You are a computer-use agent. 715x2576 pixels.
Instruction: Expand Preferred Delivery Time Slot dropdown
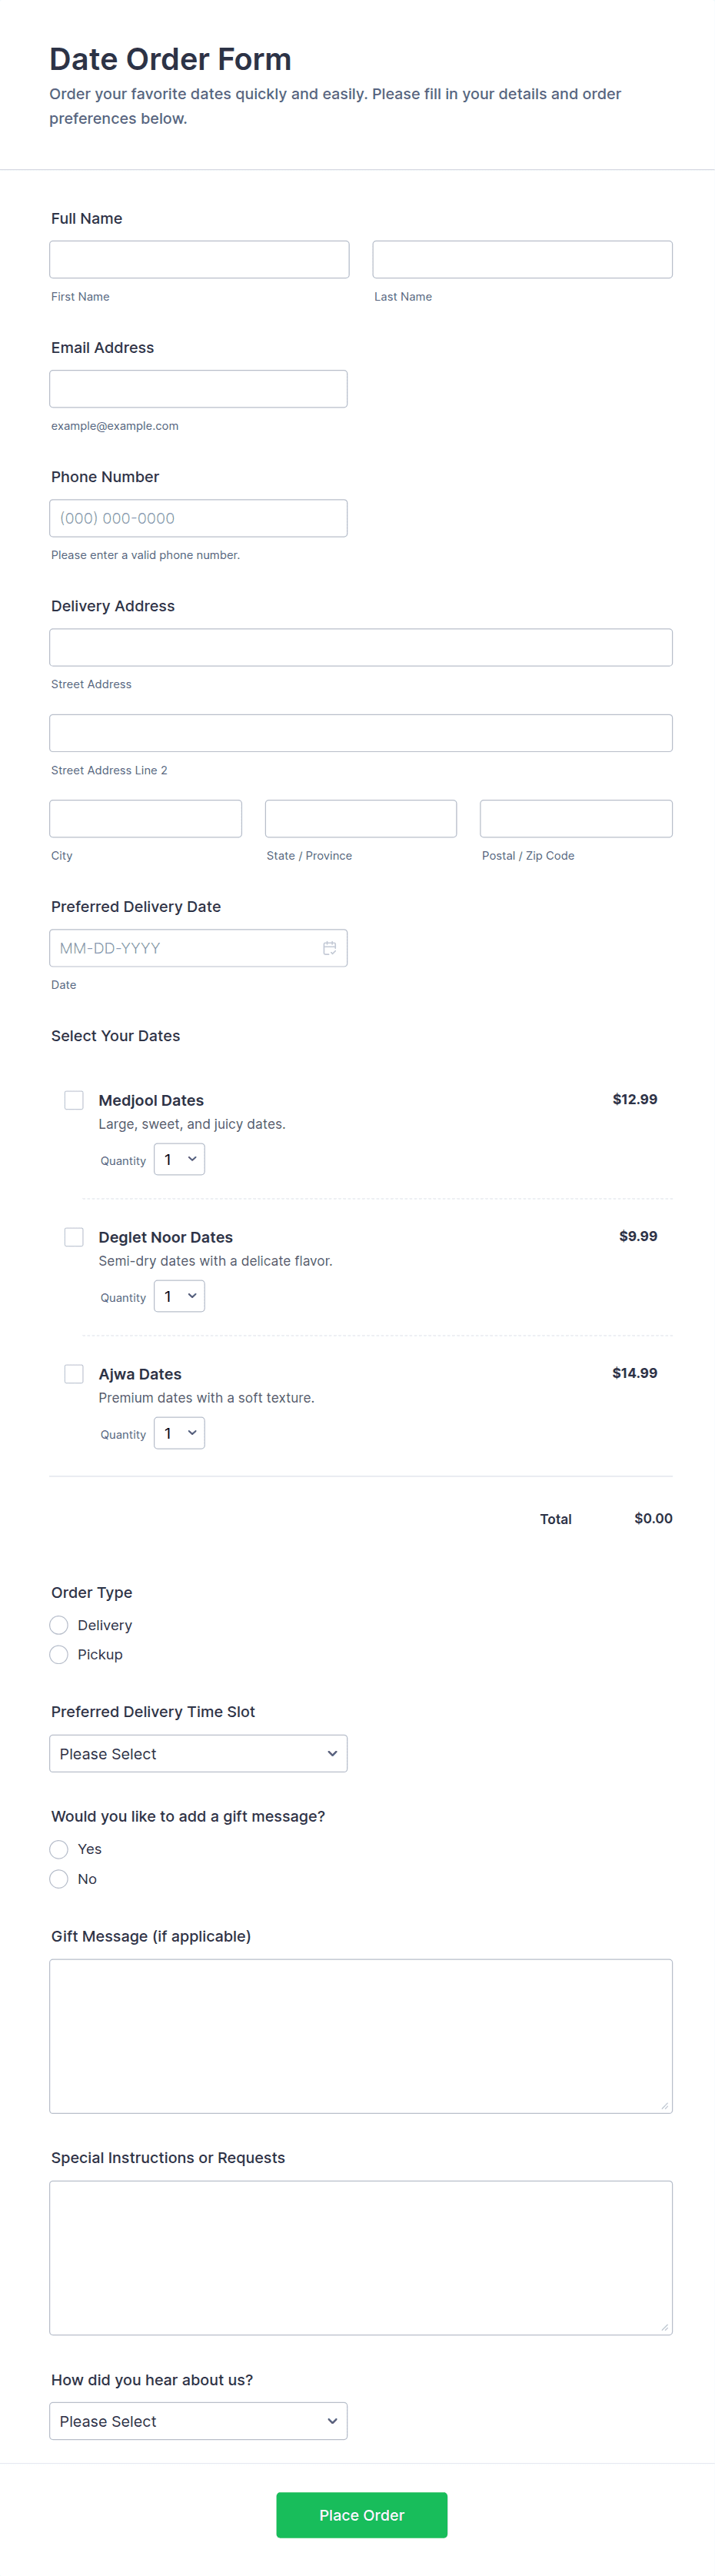(198, 1754)
